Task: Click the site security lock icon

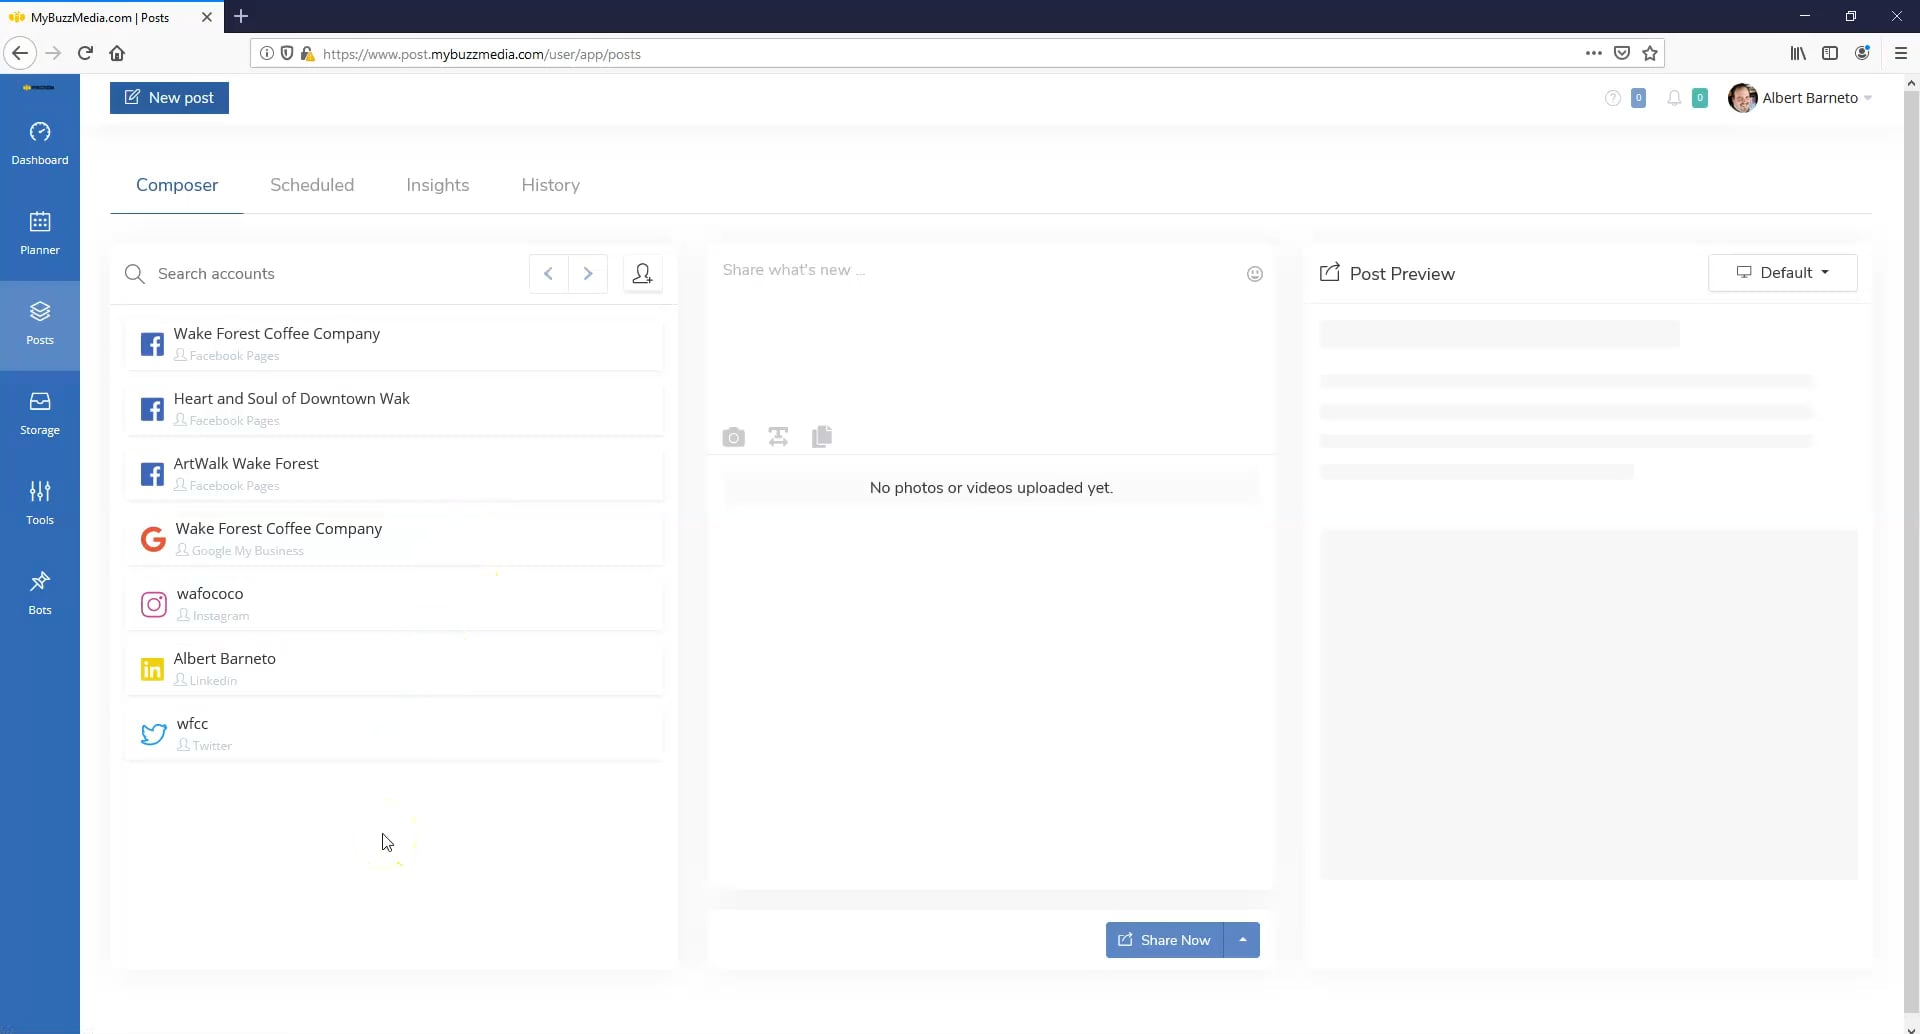Action: [x=307, y=53]
